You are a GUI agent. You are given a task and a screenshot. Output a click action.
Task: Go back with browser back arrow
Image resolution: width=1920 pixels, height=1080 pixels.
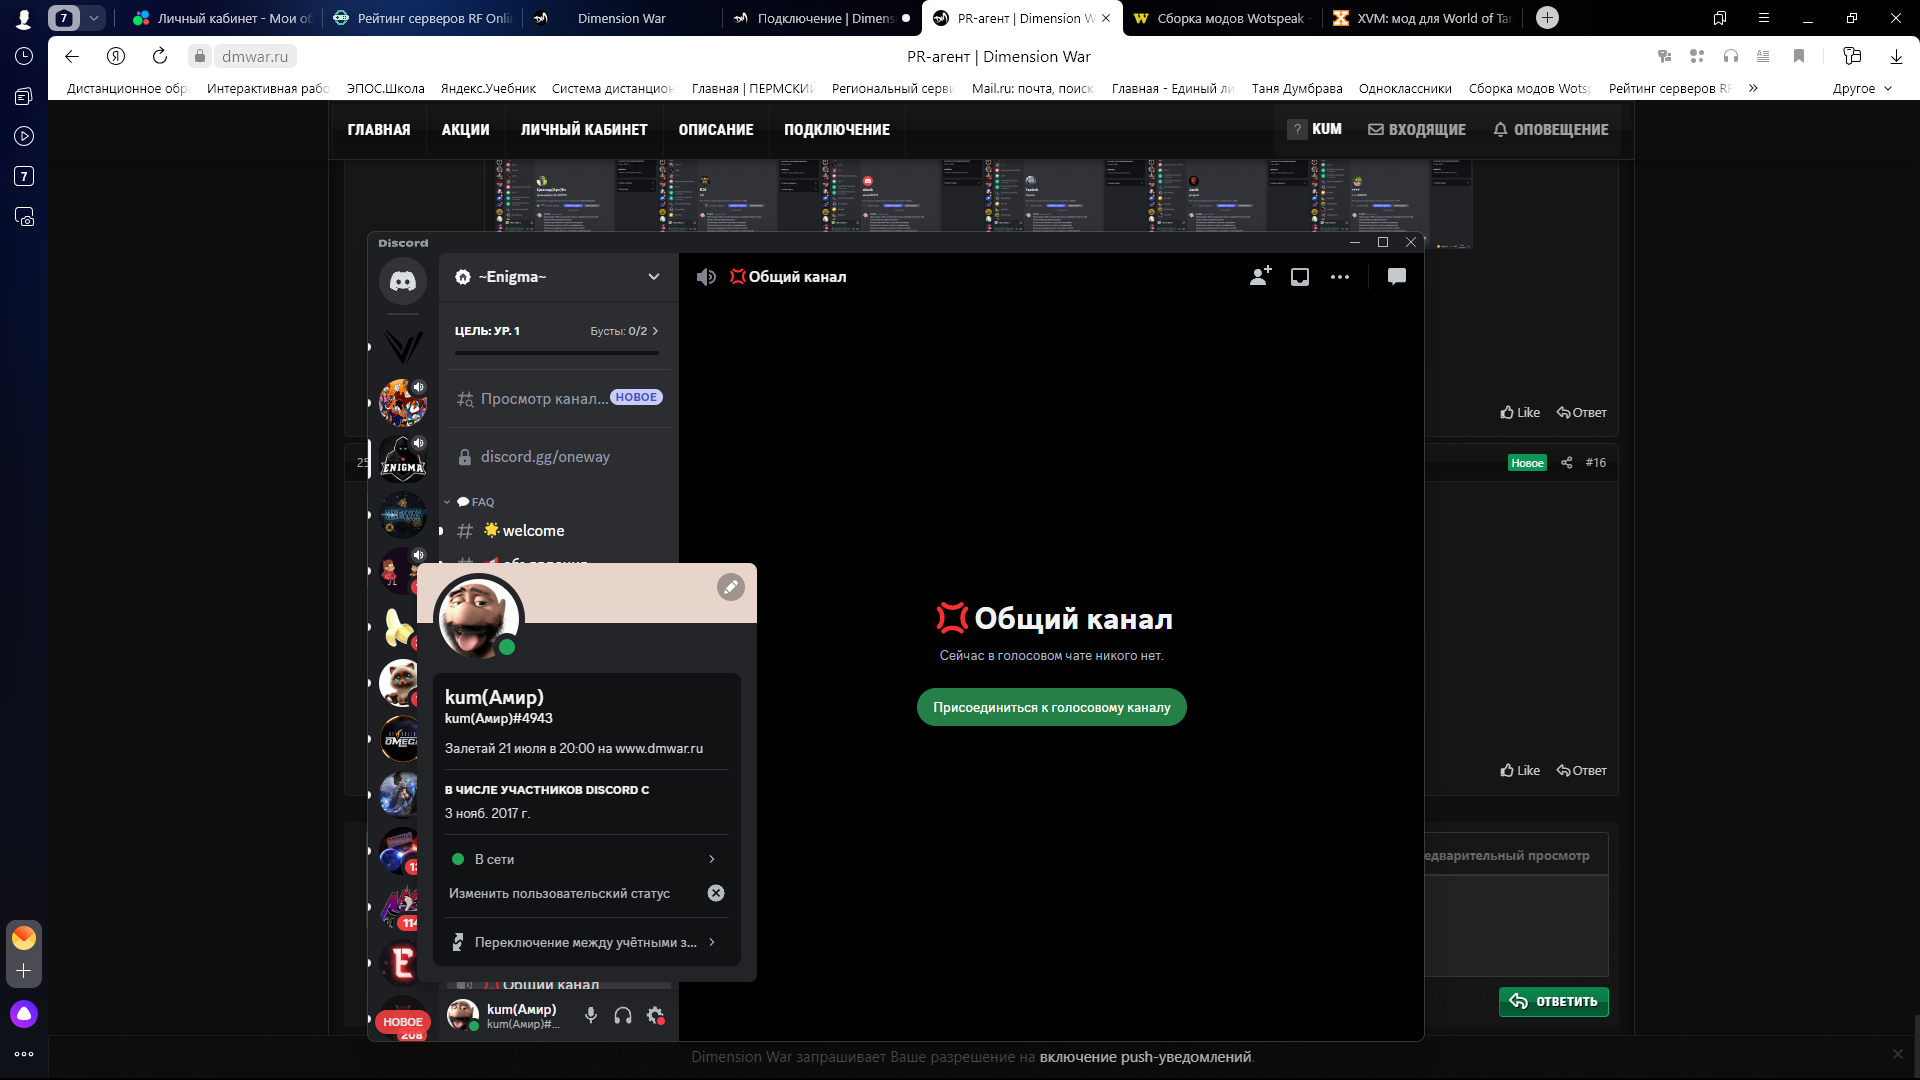[x=72, y=56]
